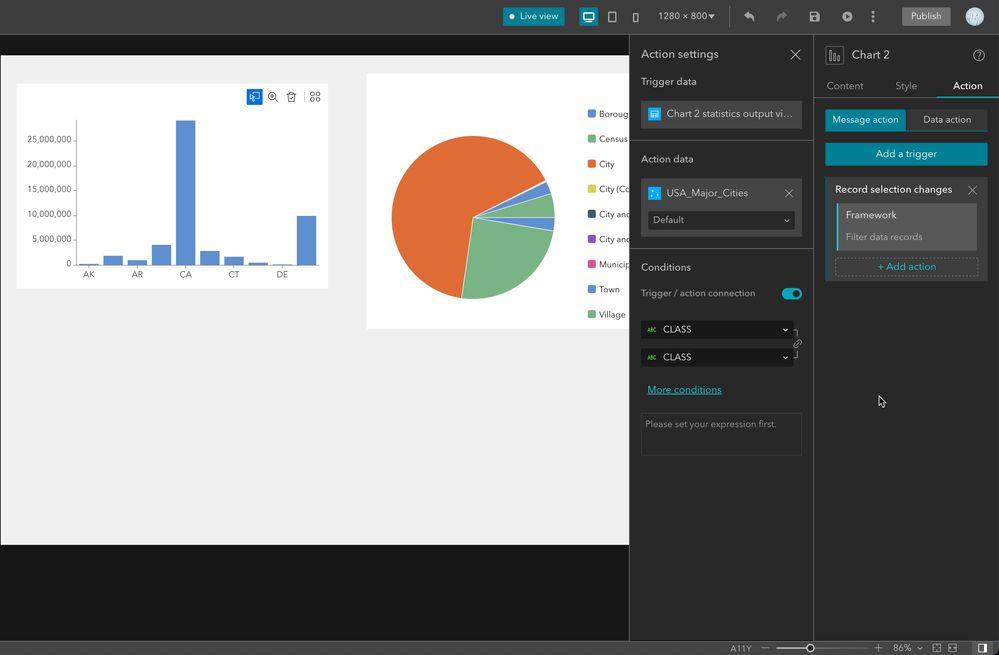
Task: Open the 86% zoom level dropdown
Action: click(907, 648)
